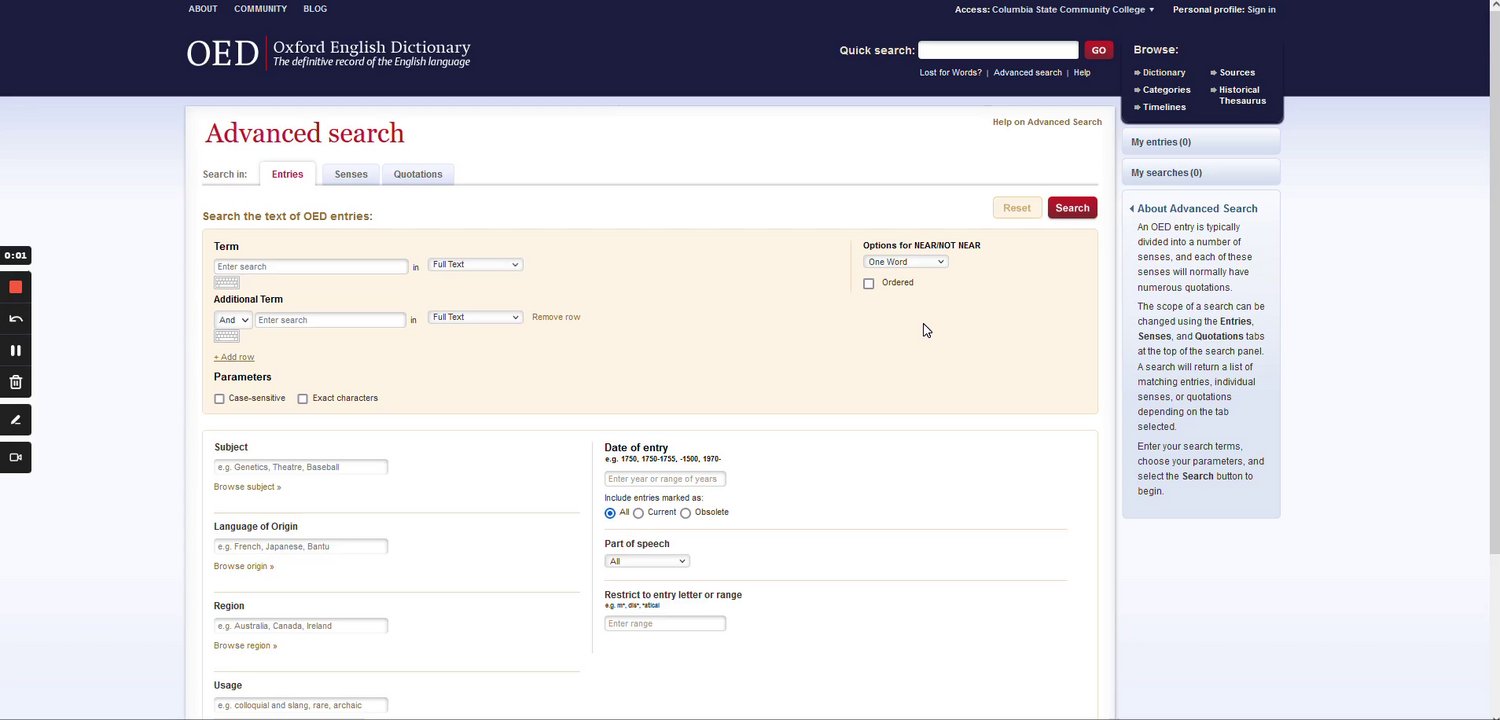
Task: Switch to the Quotations tab
Action: pos(418,174)
